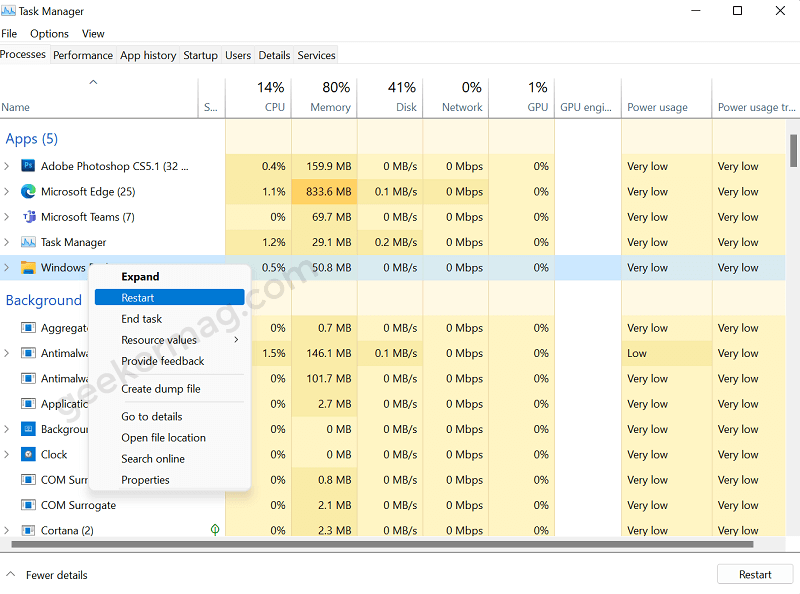Viewport: 800px width, 594px height.
Task: Click the Background Task Host icon
Action: click(x=28, y=429)
